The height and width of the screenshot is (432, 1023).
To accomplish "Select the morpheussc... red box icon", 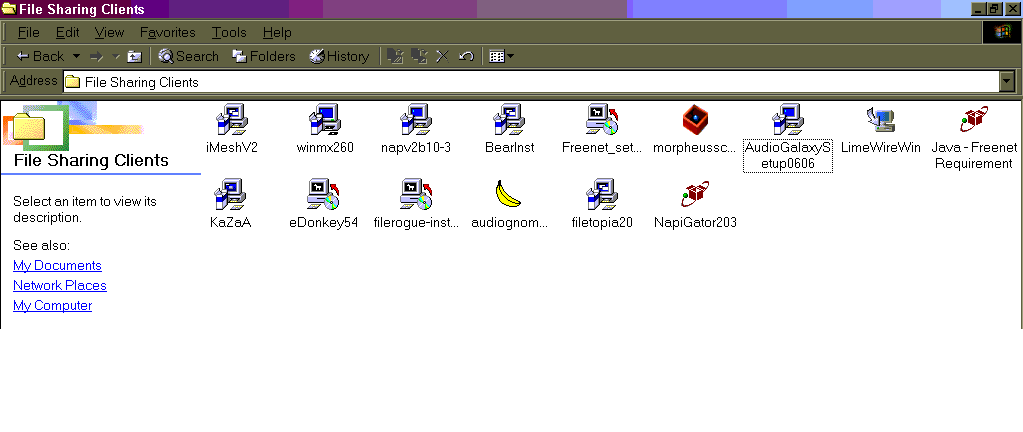I will tap(695, 119).
